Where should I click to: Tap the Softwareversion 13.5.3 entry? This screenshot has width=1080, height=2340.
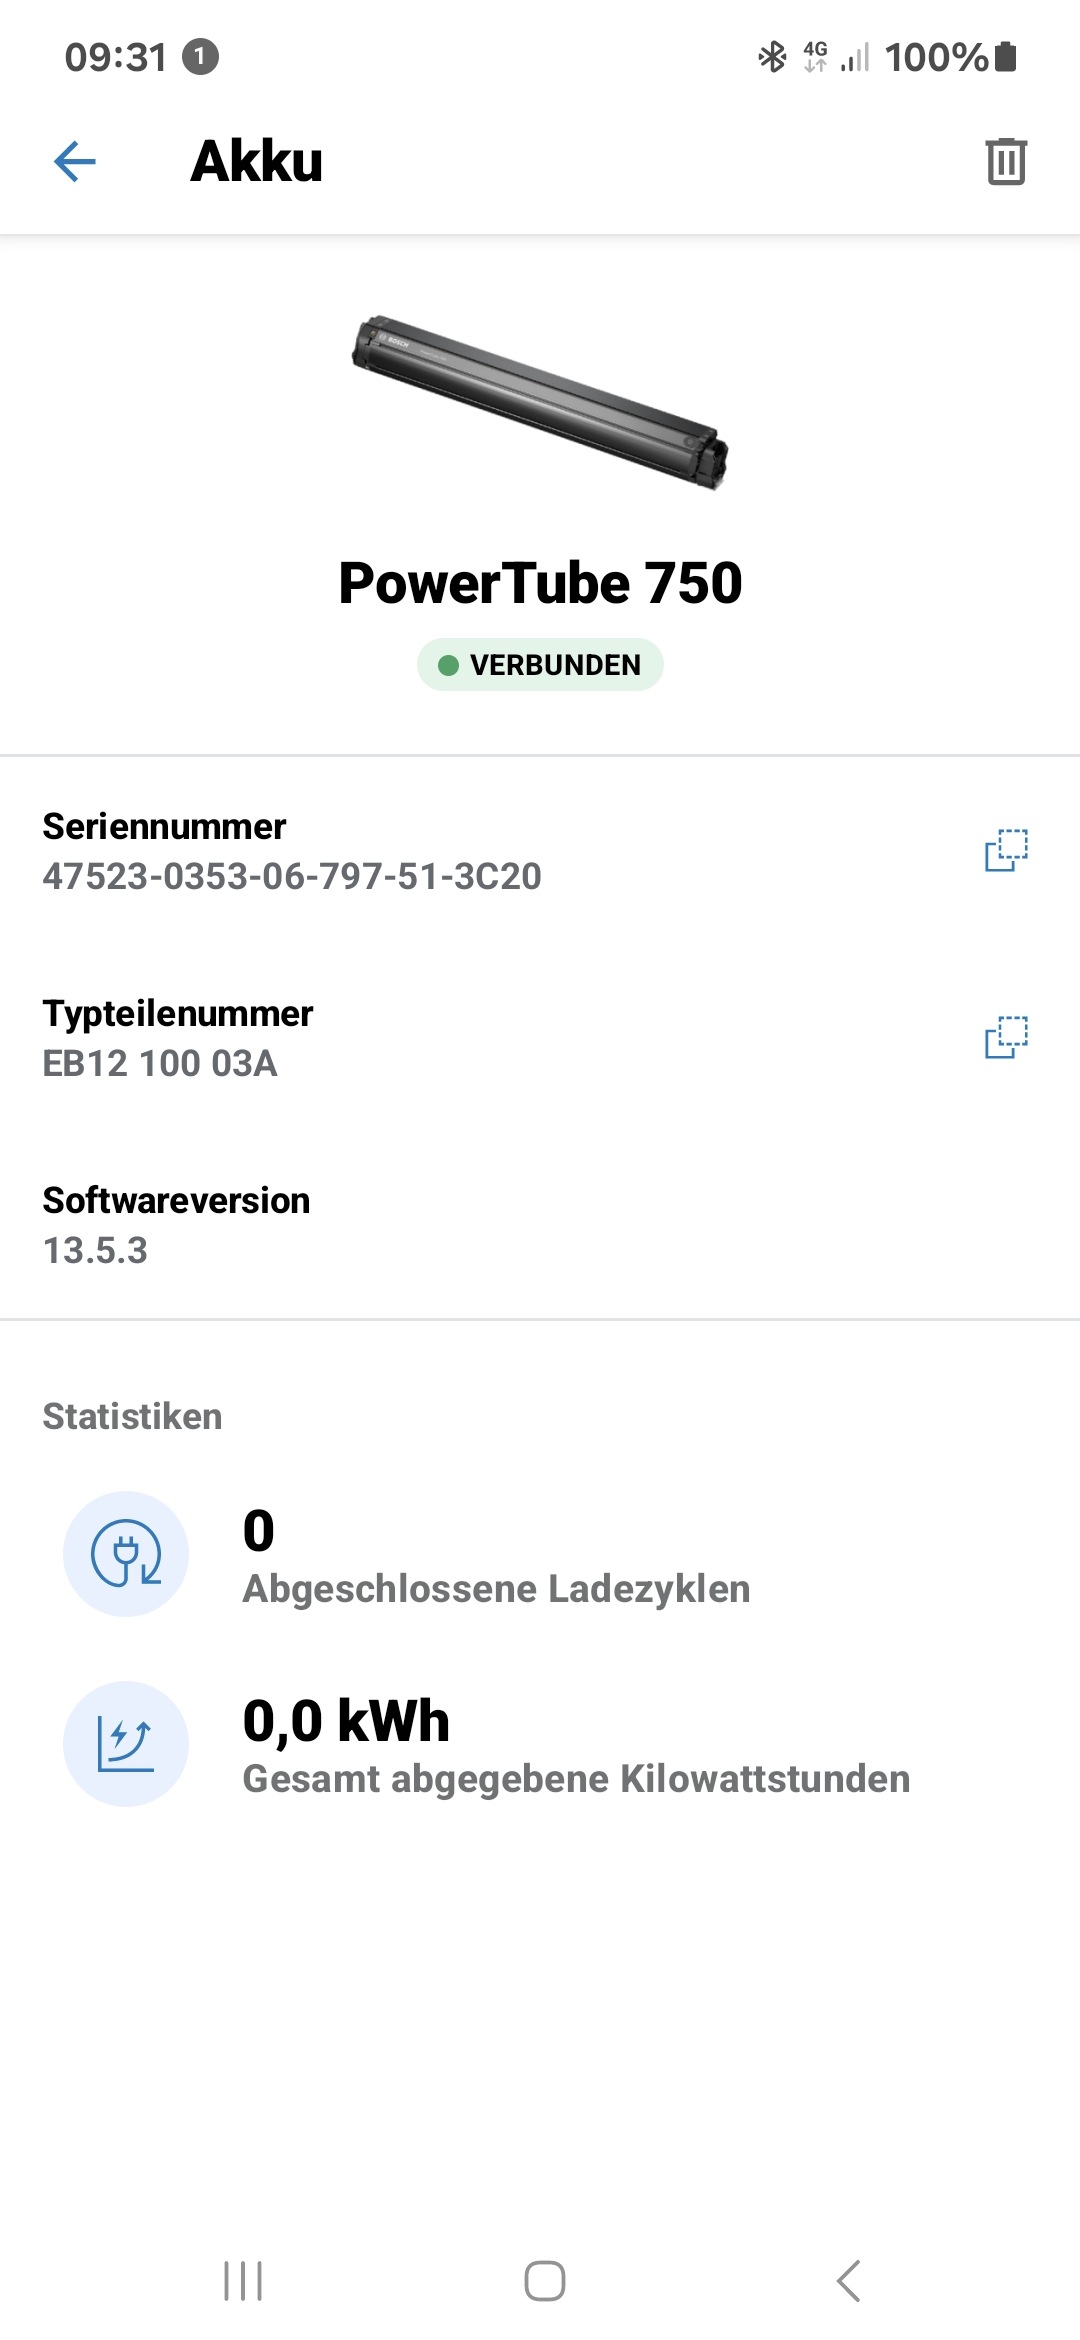coord(176,1226)
